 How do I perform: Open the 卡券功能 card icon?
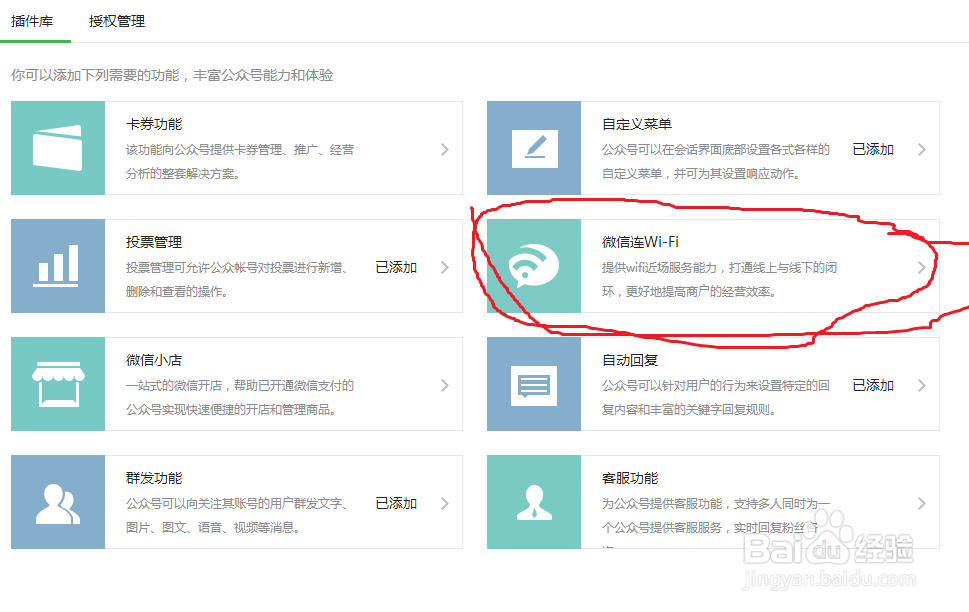[x=57, y=148]
